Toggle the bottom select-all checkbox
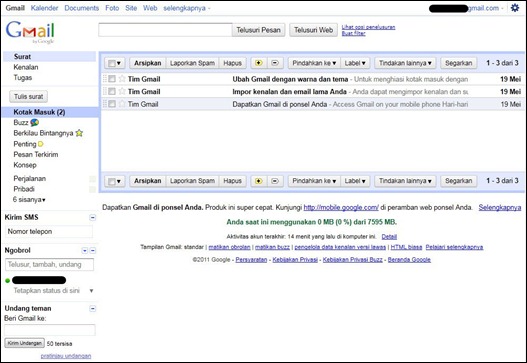The width and height of the screenshot is (527, 363). coord(112,182)
